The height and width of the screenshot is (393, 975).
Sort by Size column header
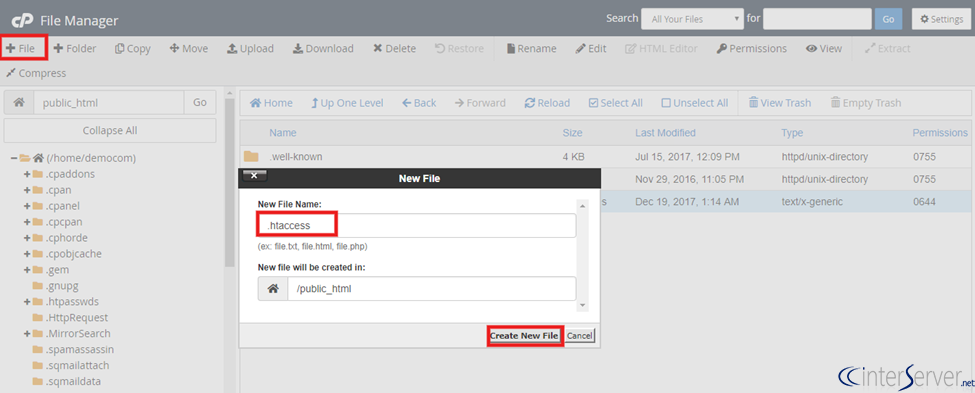coord(572,133)
